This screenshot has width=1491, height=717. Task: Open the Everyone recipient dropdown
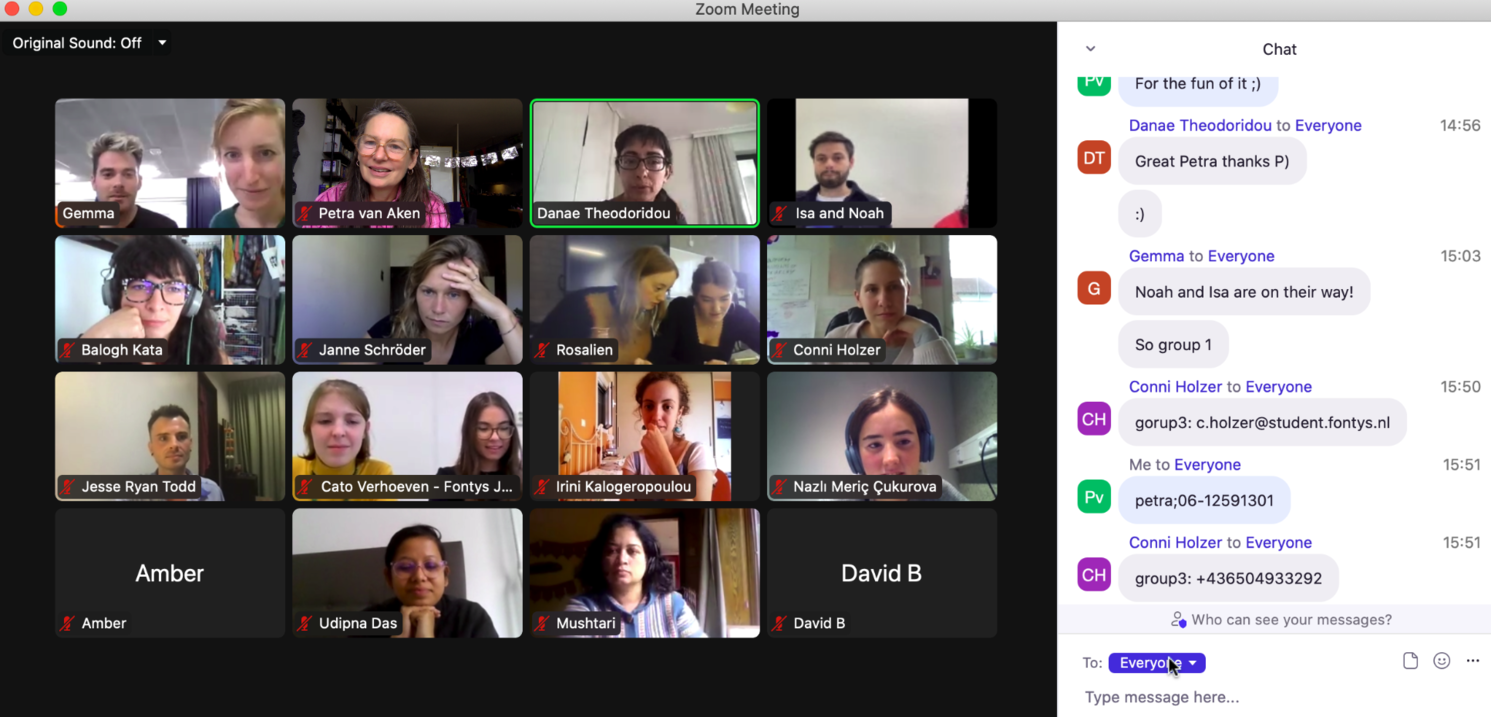coord(1157,663)
